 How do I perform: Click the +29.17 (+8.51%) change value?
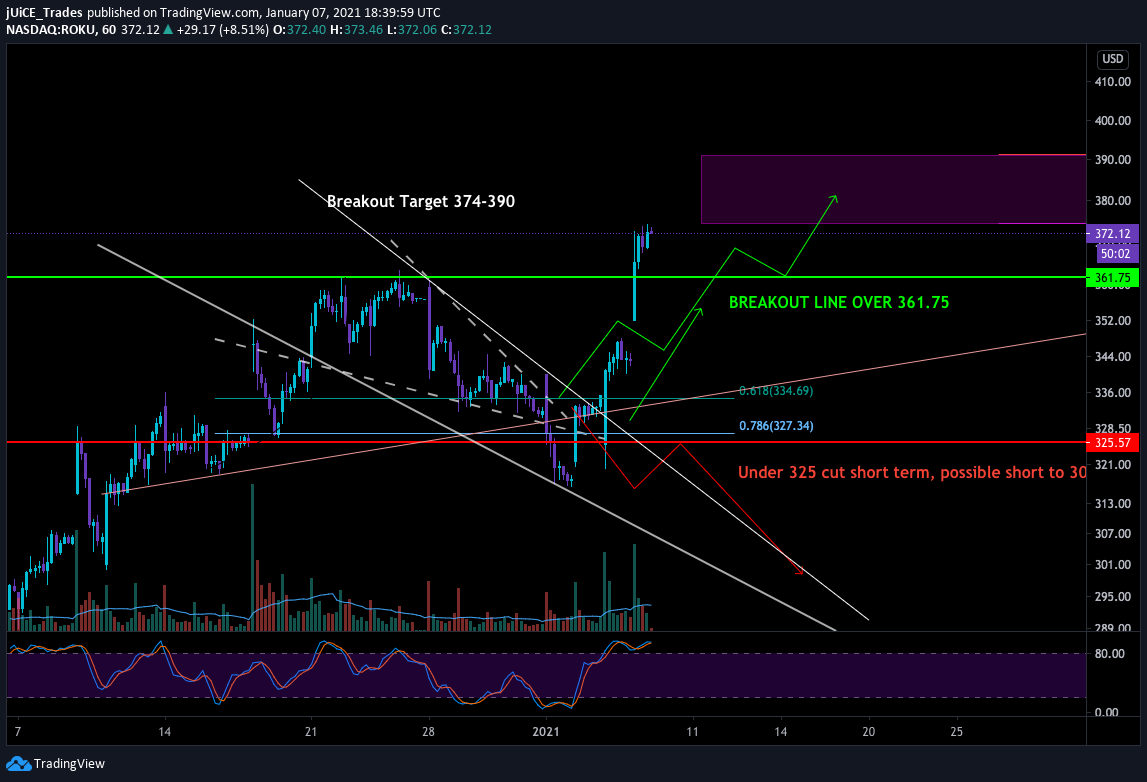(x=222, y=30)
